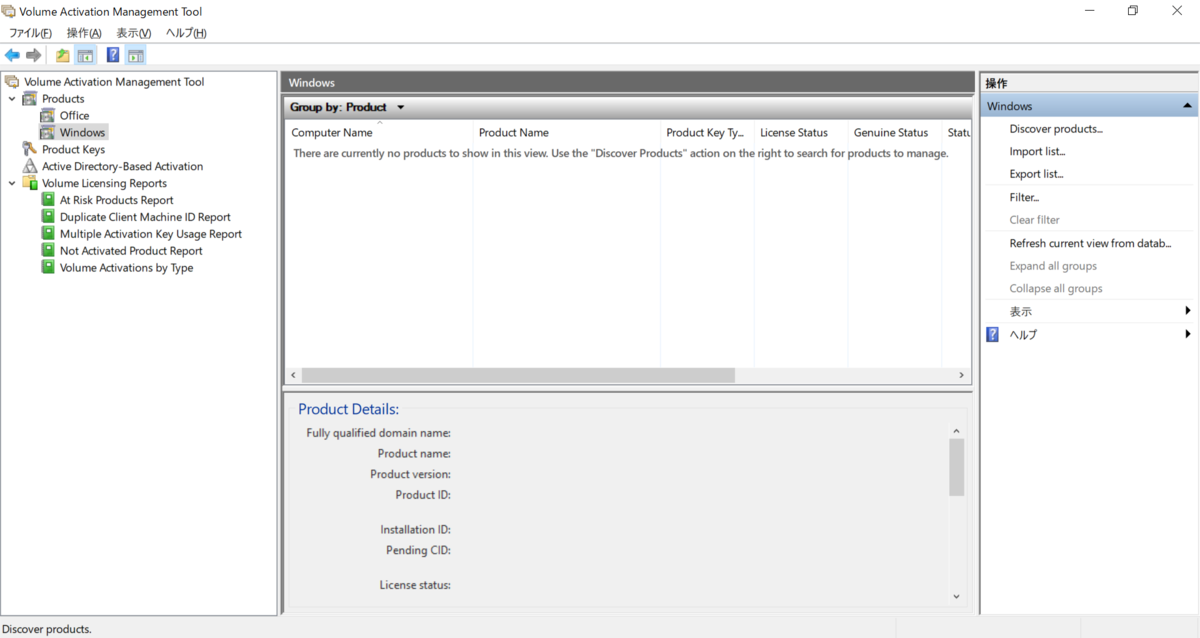Click the Up one level folder icon
This screenshot has width=1200, height=638.
(63, 55)
